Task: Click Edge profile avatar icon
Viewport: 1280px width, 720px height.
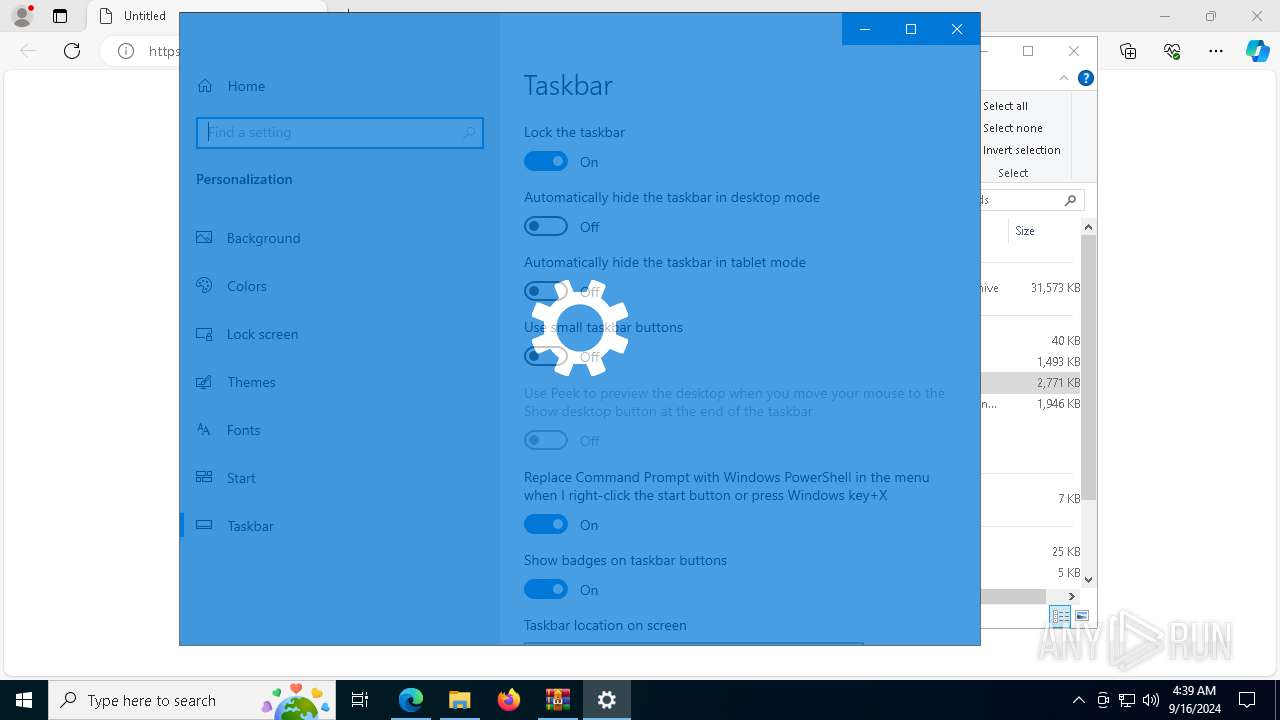Action: coord(22,16)
